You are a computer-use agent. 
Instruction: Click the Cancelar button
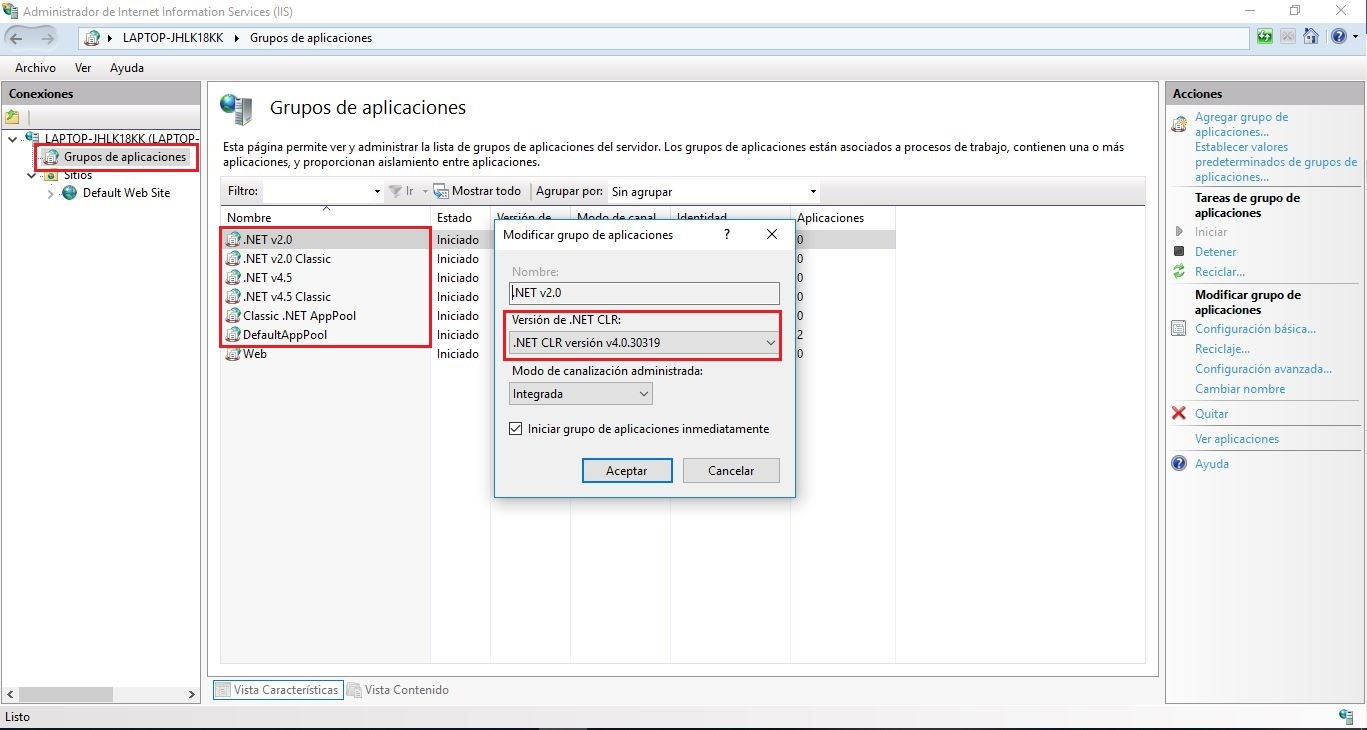click(731, 470)
